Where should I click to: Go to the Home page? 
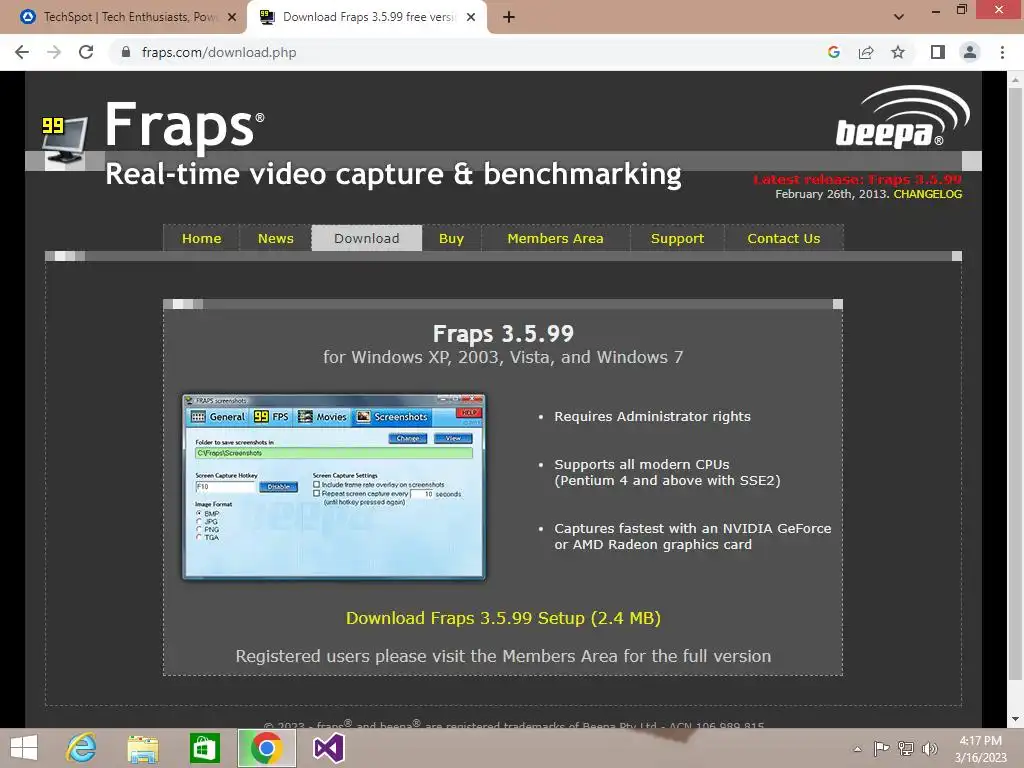click(x=201, y=238)
